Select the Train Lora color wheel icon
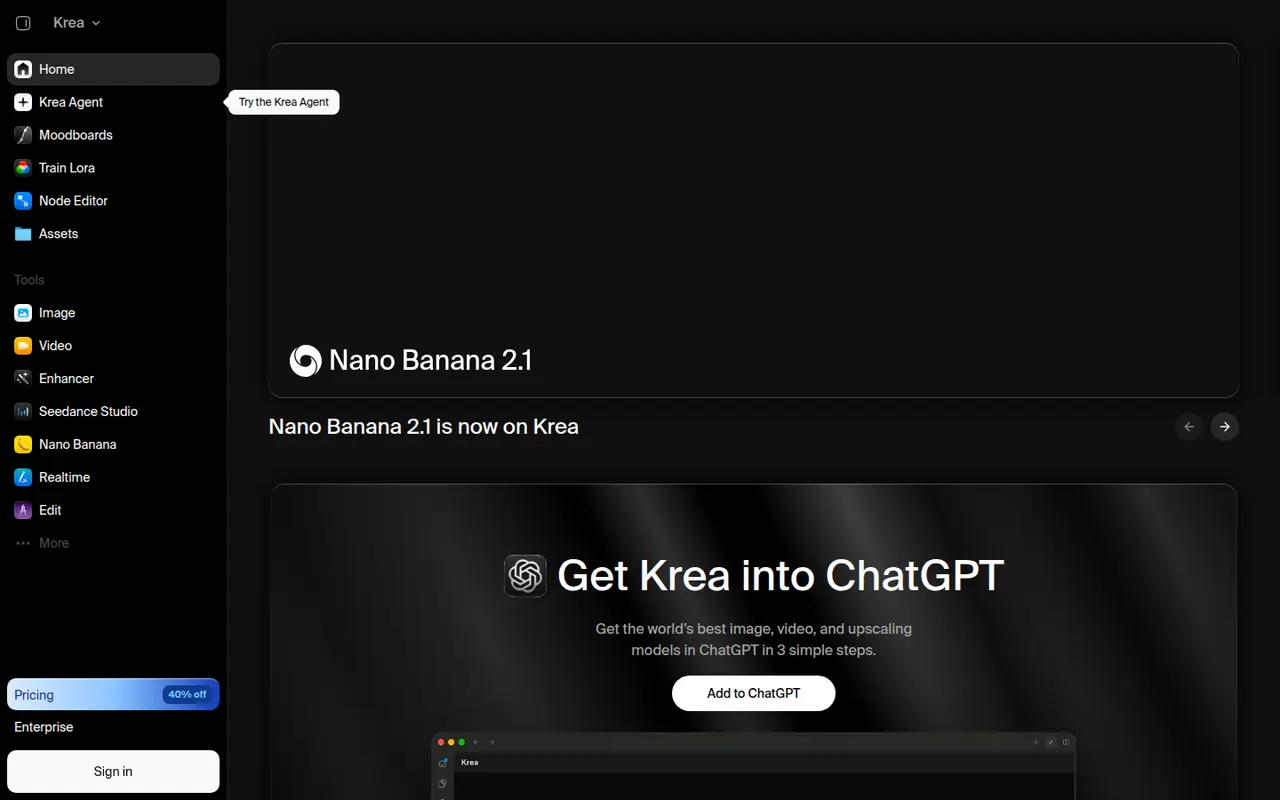 point(23,168)
